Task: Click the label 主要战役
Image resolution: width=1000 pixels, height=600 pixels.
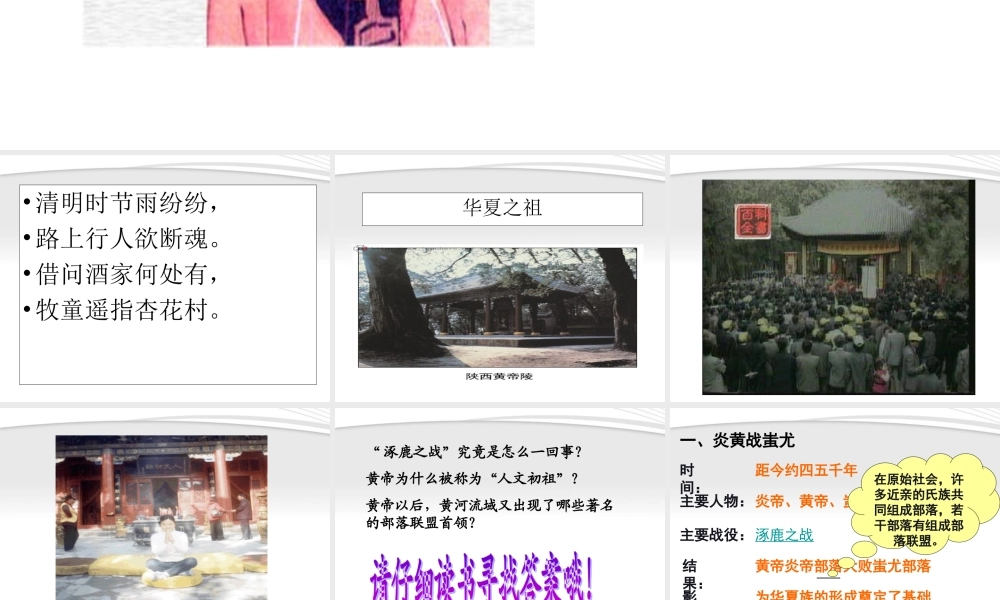Action: point(712,535)
